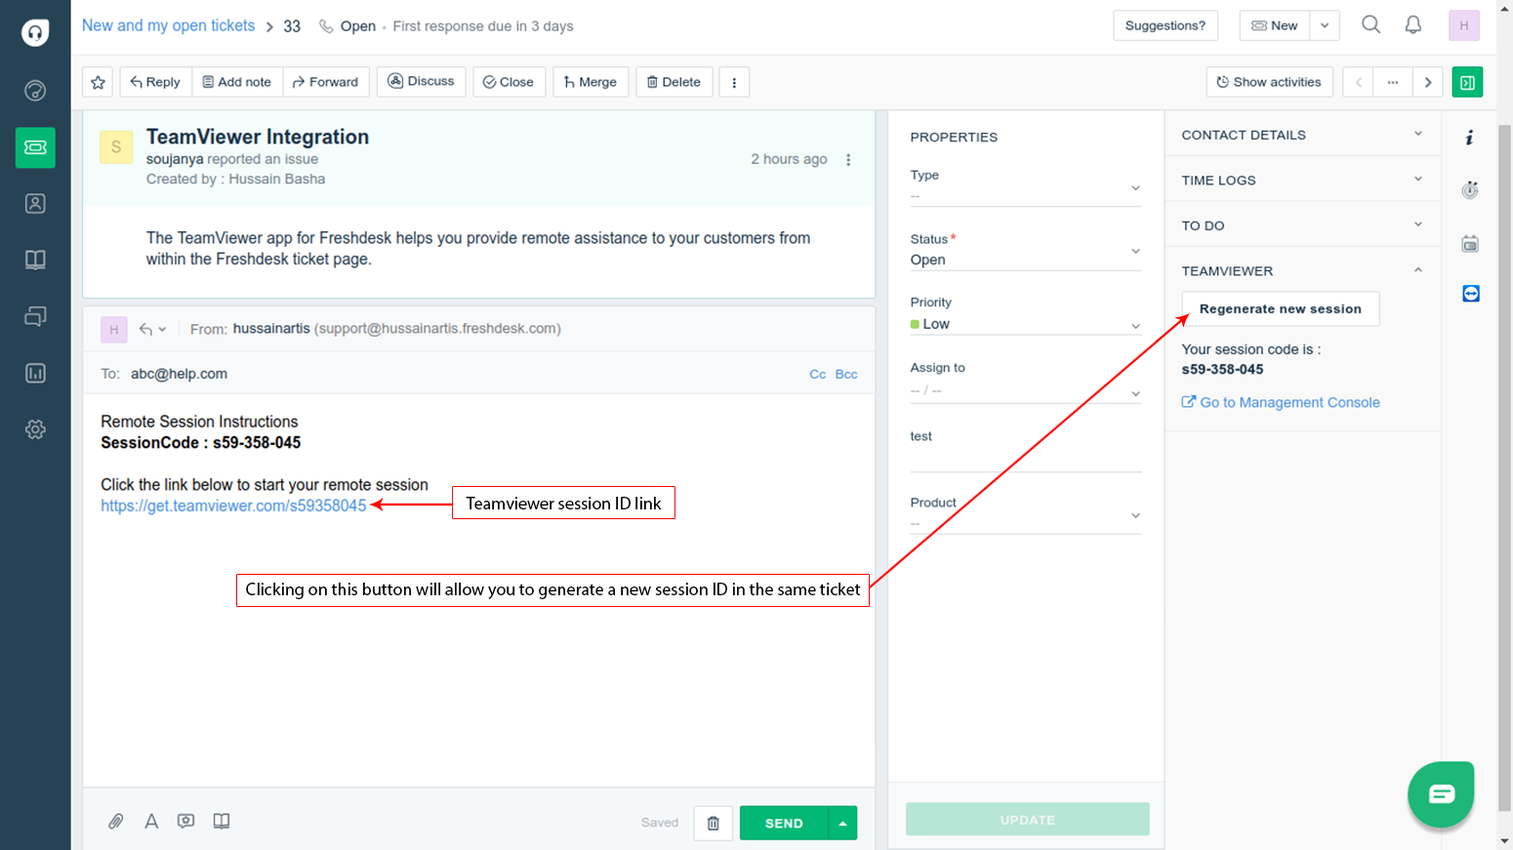1513x850 pixels.
Task: Delete this ticket
Action: point(674,82)
